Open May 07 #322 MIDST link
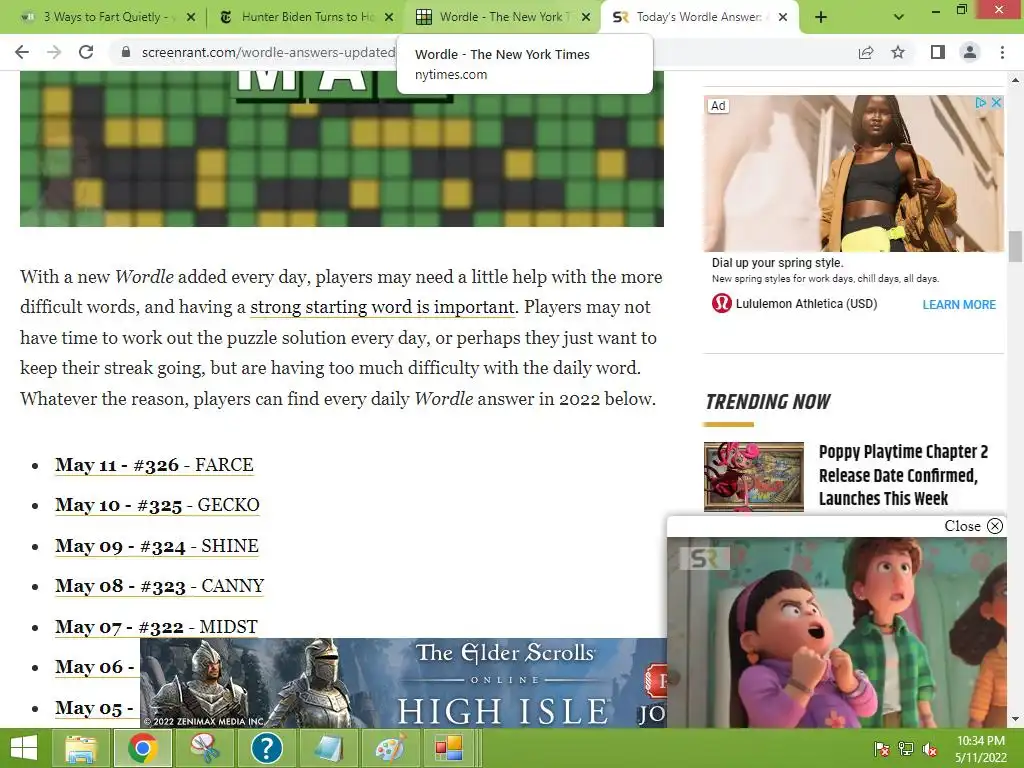 (x=156, y=627)
